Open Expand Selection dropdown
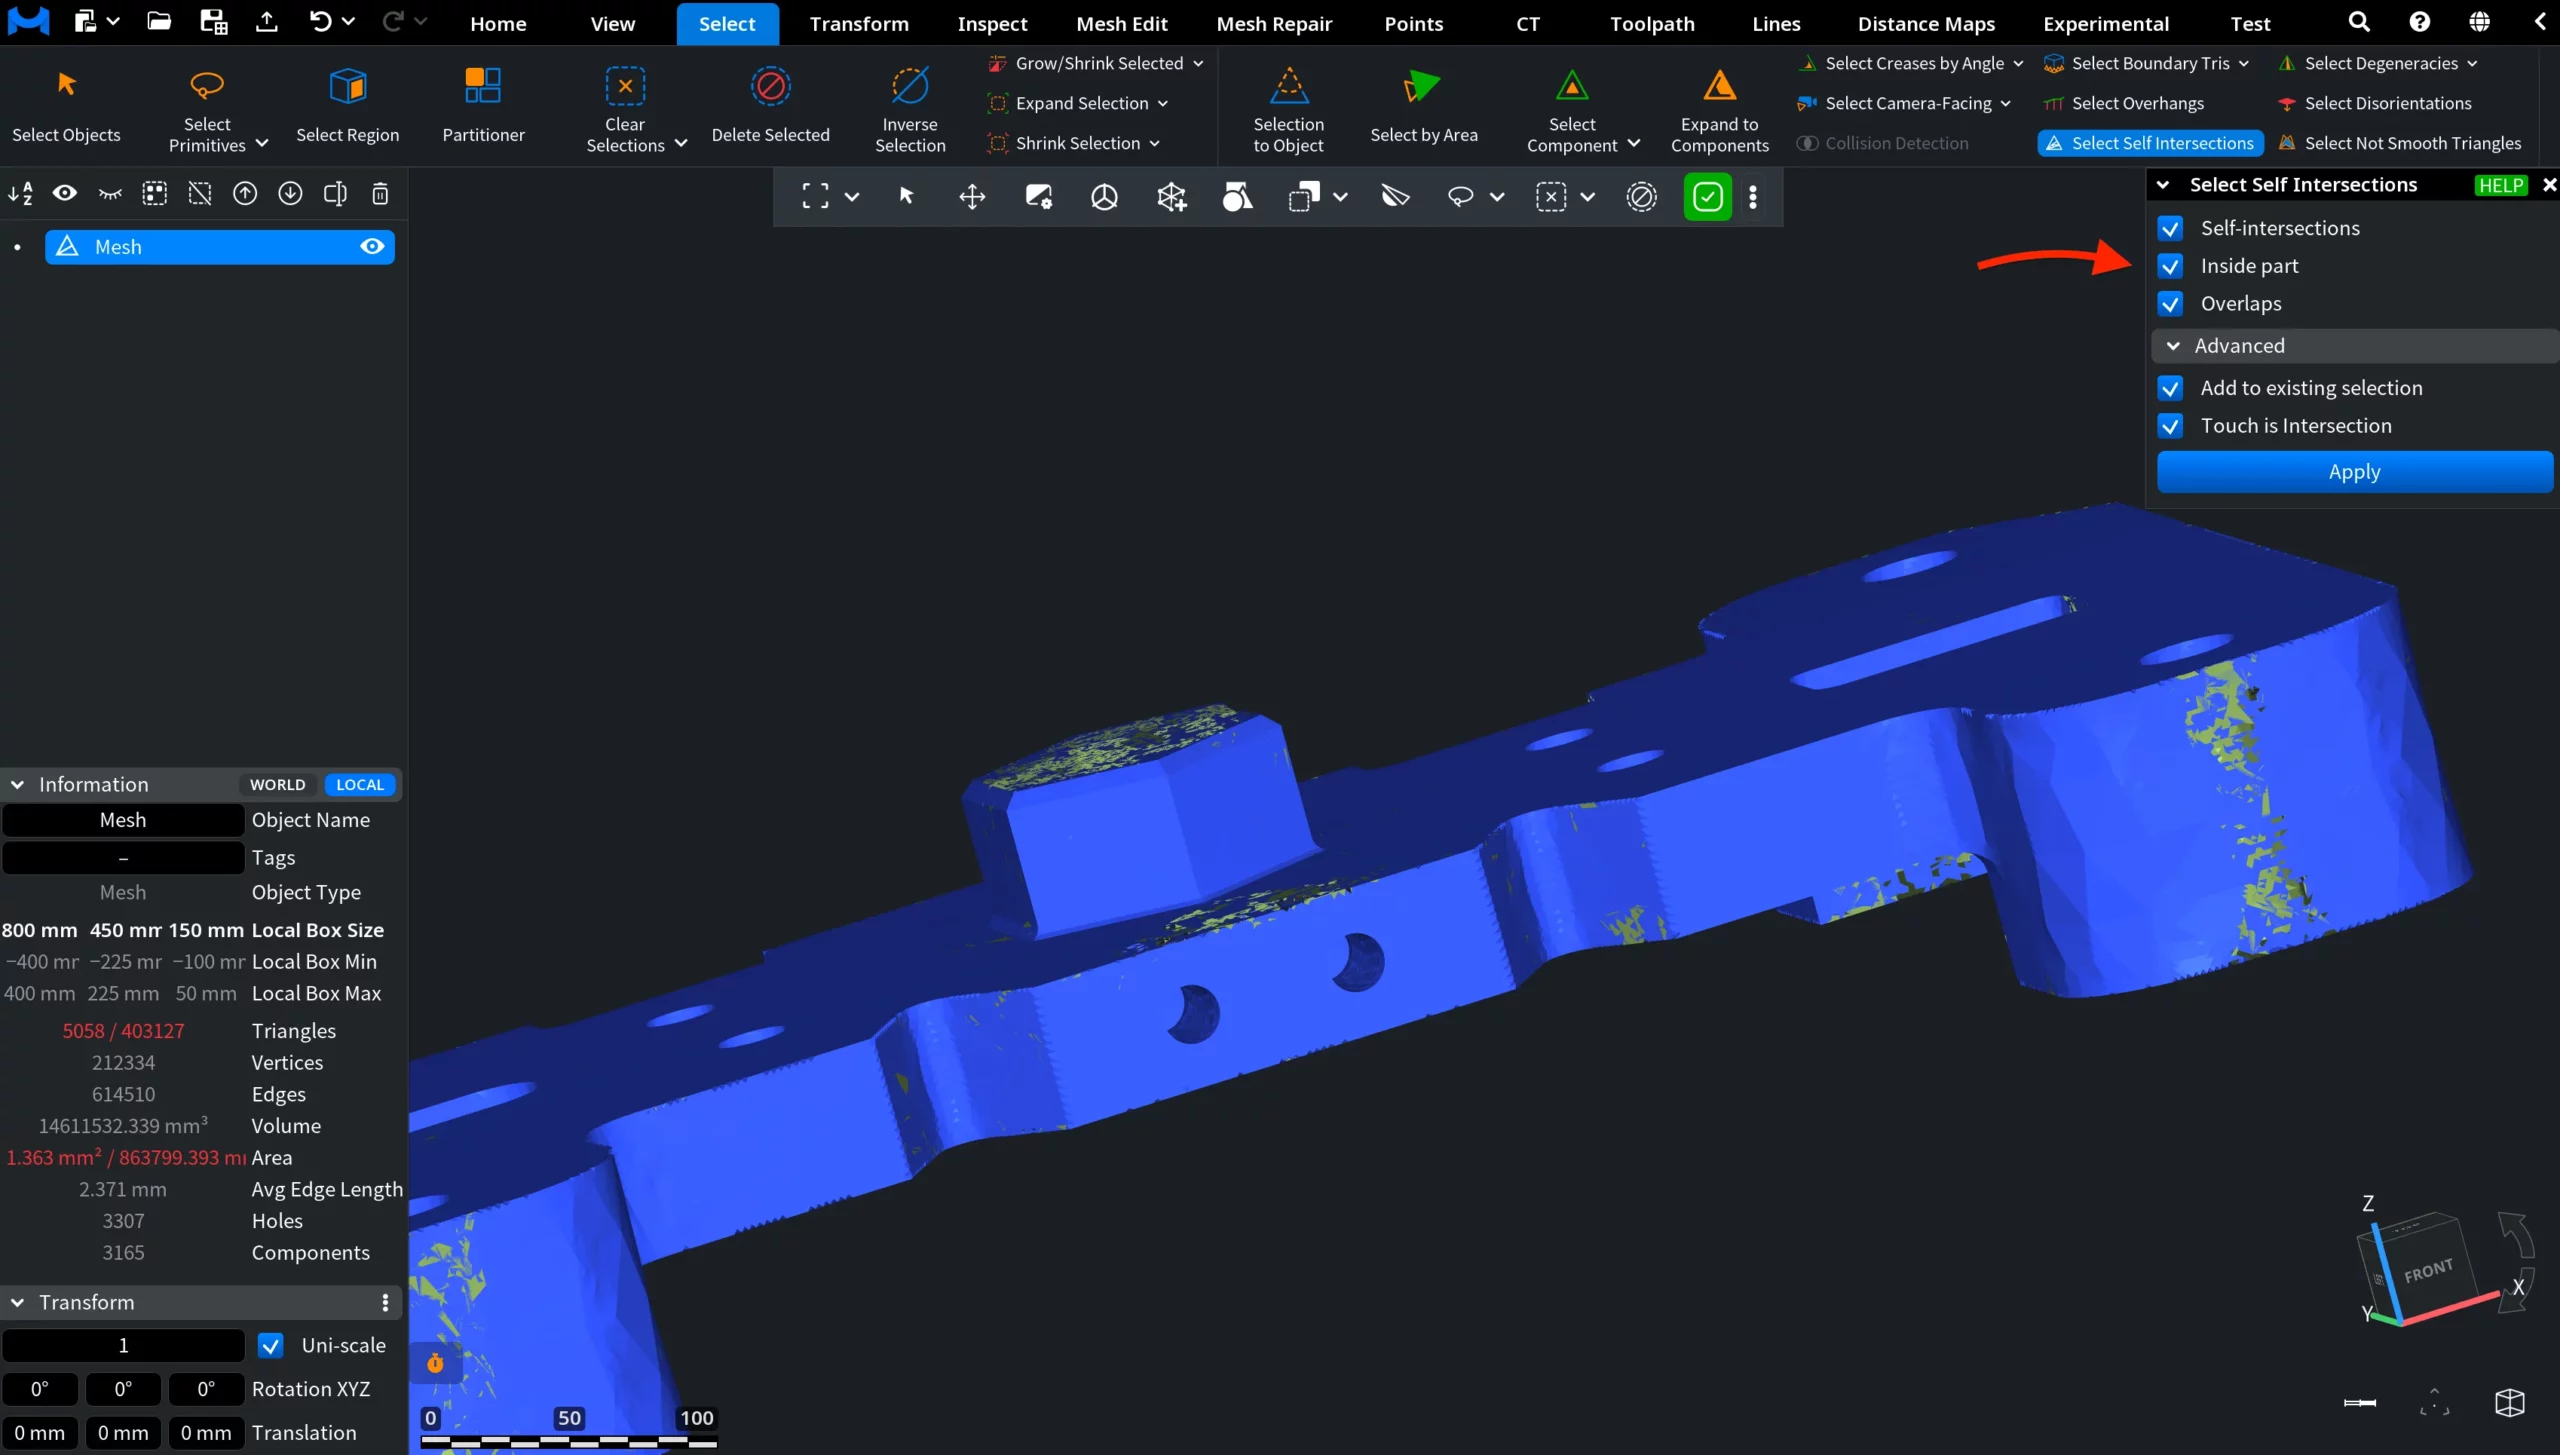 click(1163, 103)
